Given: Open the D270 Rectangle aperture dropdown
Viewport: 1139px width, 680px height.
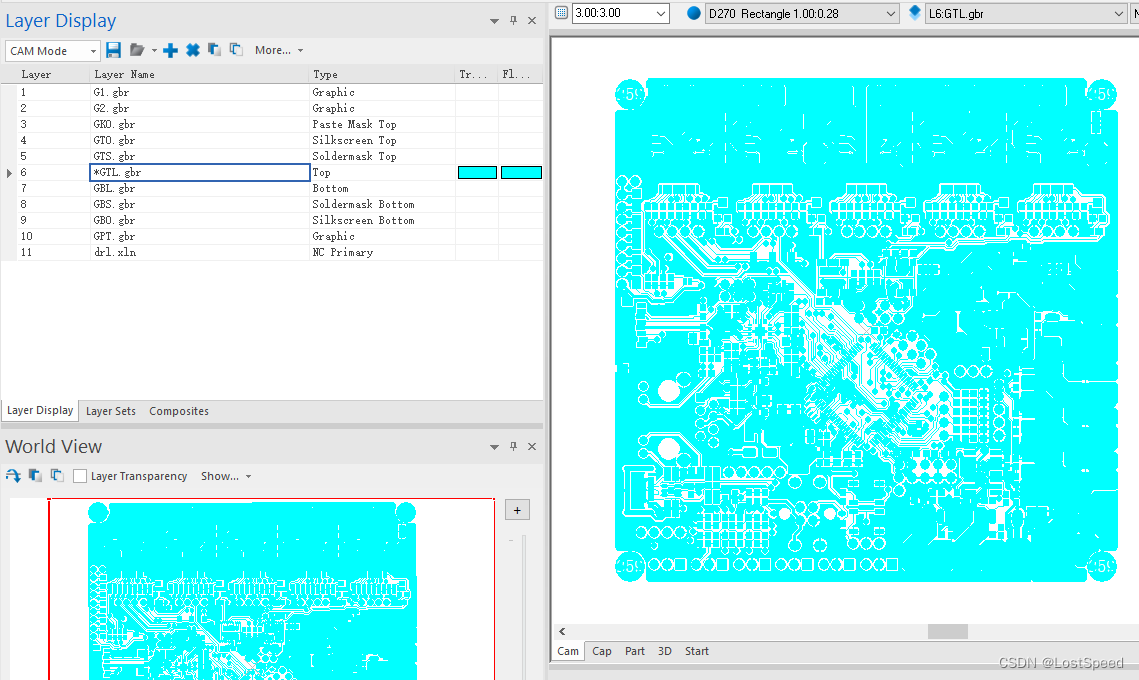Looking at the screenshot, I should point(891,13).
